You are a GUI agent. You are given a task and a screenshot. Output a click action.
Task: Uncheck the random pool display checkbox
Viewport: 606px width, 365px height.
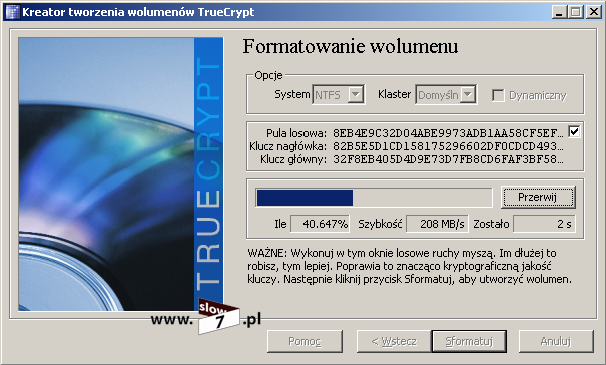tap(574, 132)
